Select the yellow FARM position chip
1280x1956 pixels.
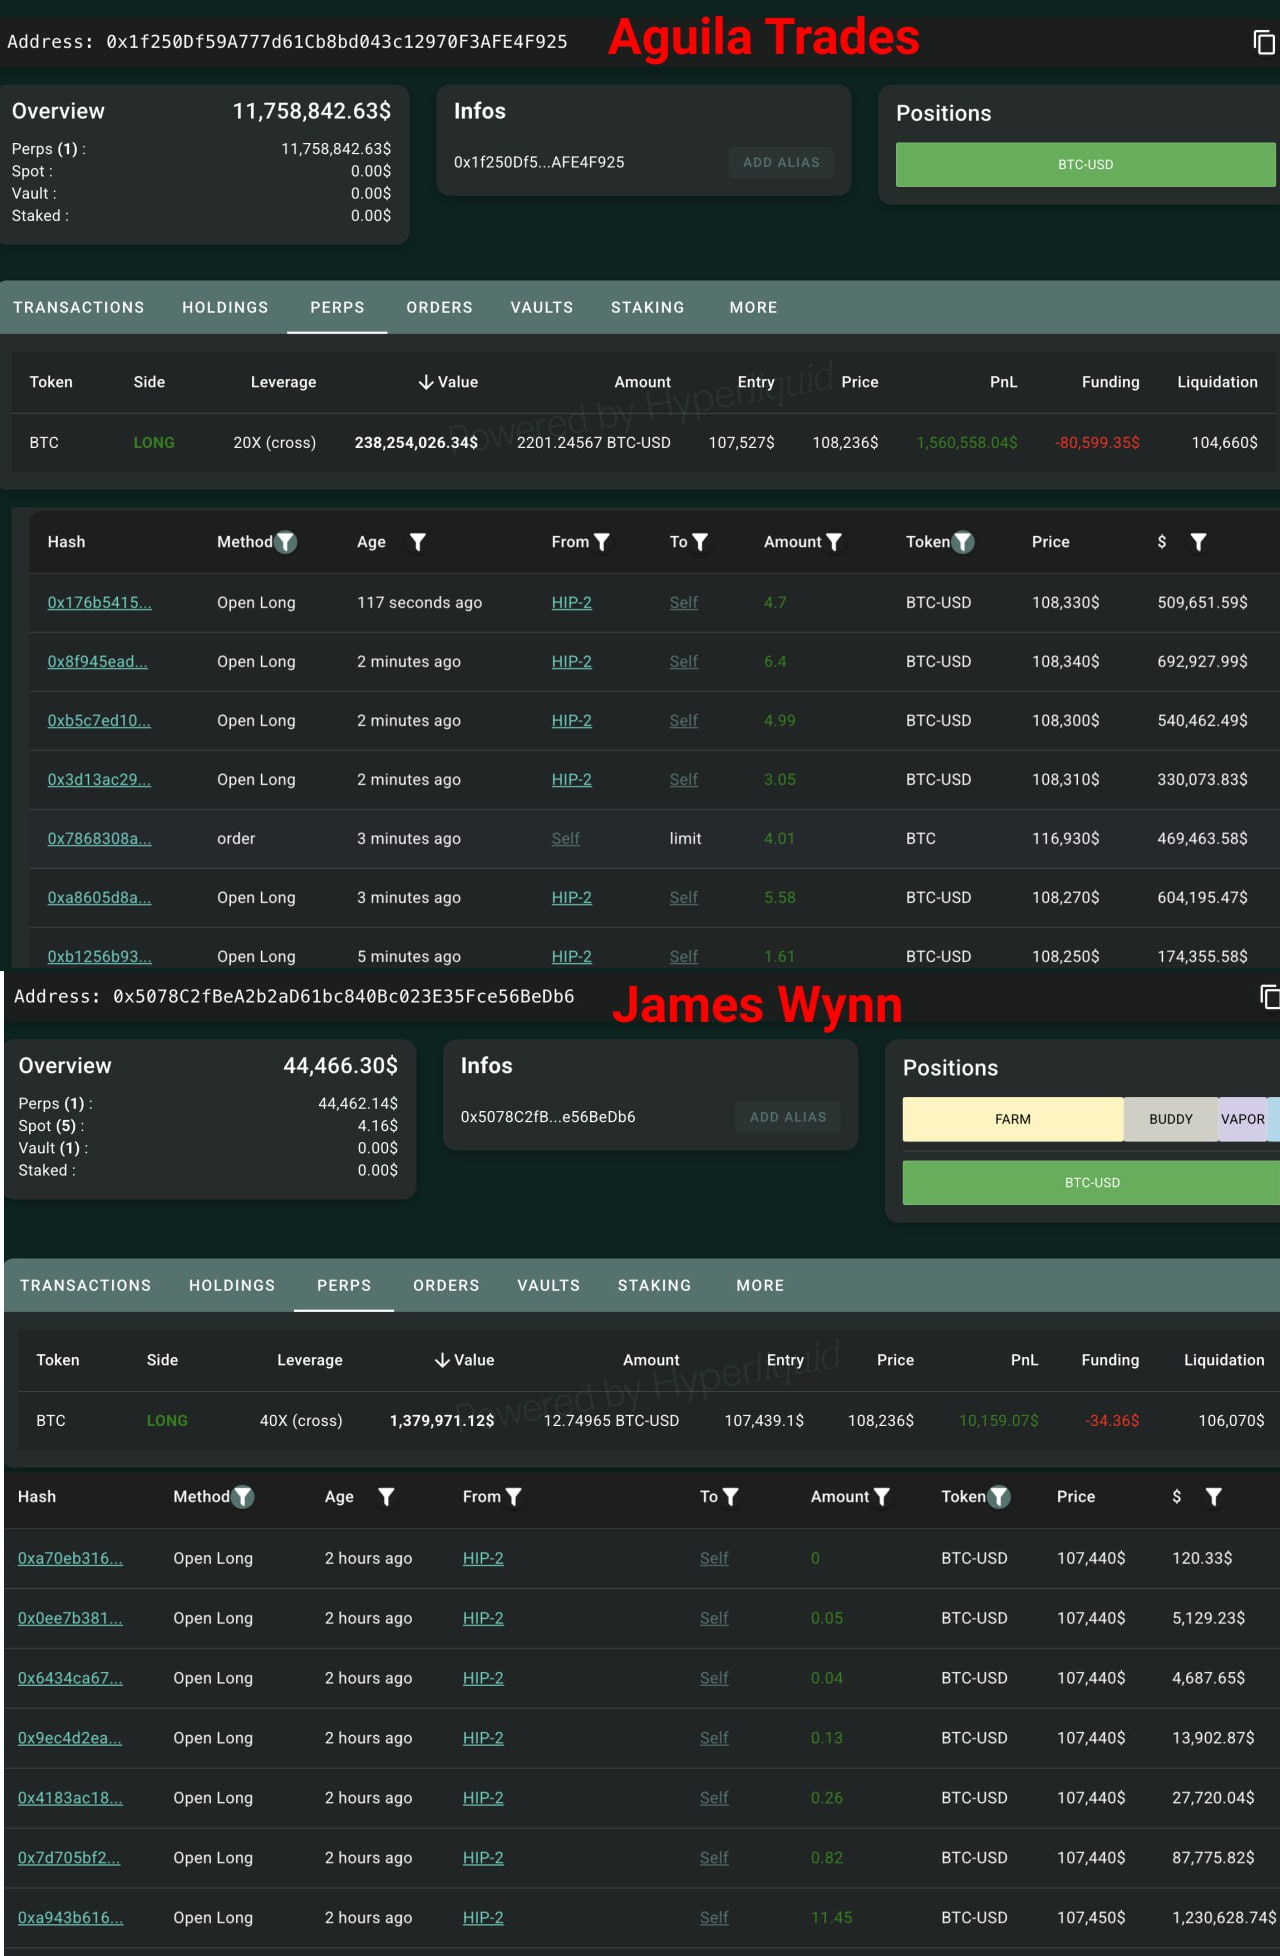(x=1013, y=1119)
